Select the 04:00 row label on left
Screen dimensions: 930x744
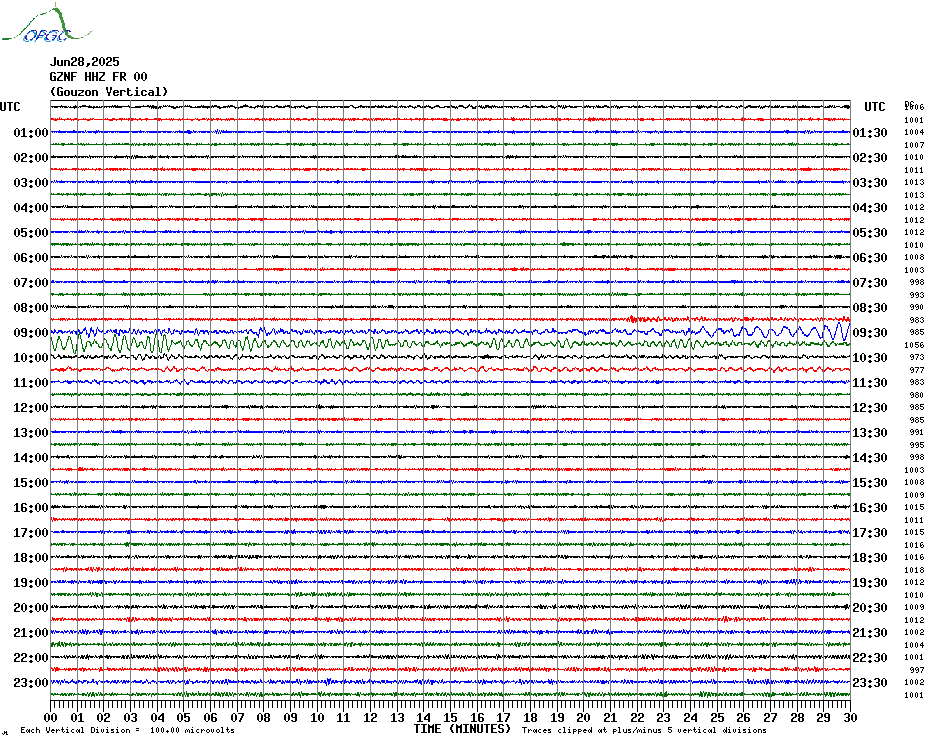[31, 208]
